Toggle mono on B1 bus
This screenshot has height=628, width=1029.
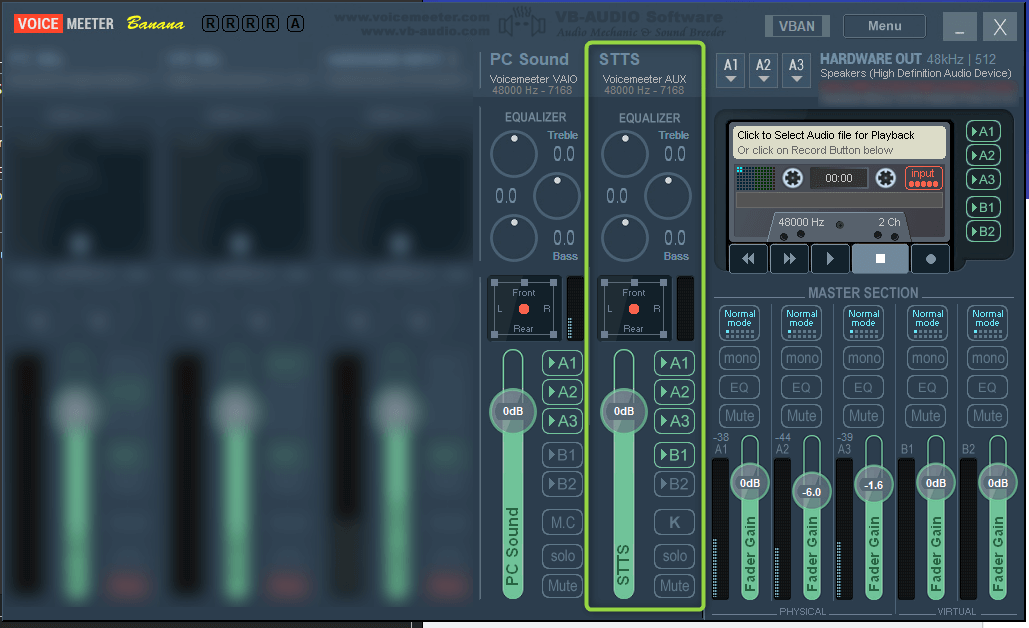coord(927,358)
